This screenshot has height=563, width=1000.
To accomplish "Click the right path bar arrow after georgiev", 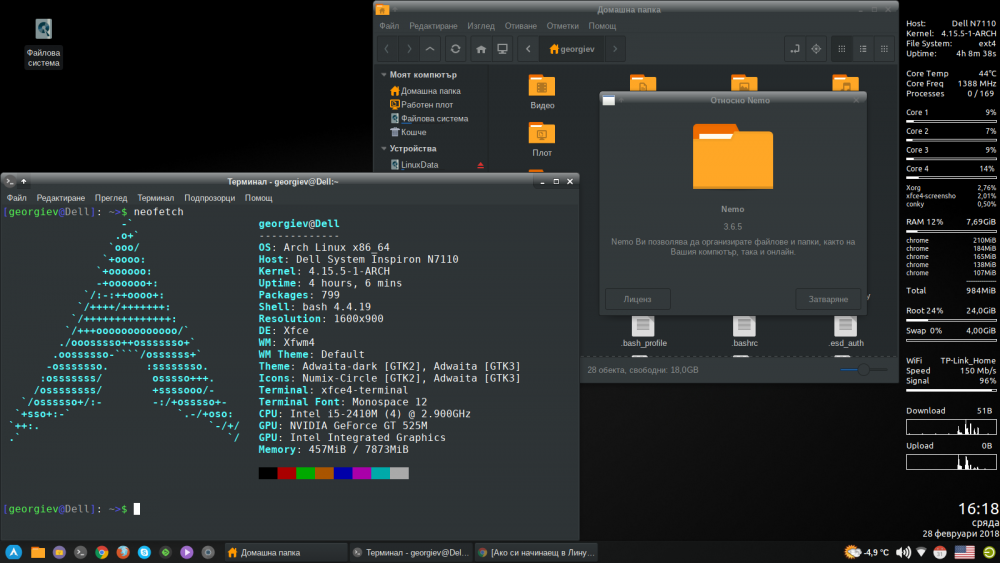I will 615,49.
